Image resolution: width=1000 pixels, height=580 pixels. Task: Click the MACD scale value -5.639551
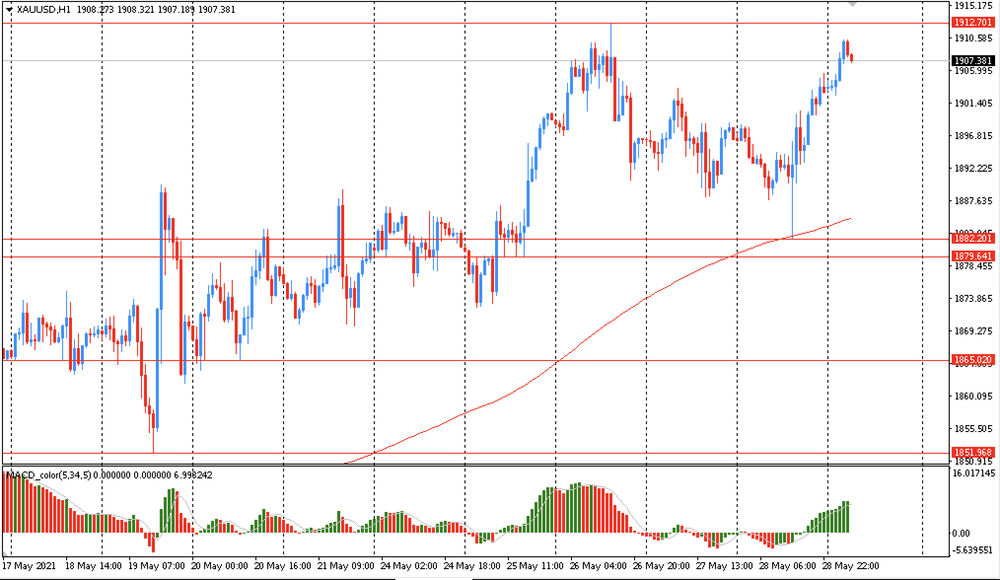tap(973, 550)
